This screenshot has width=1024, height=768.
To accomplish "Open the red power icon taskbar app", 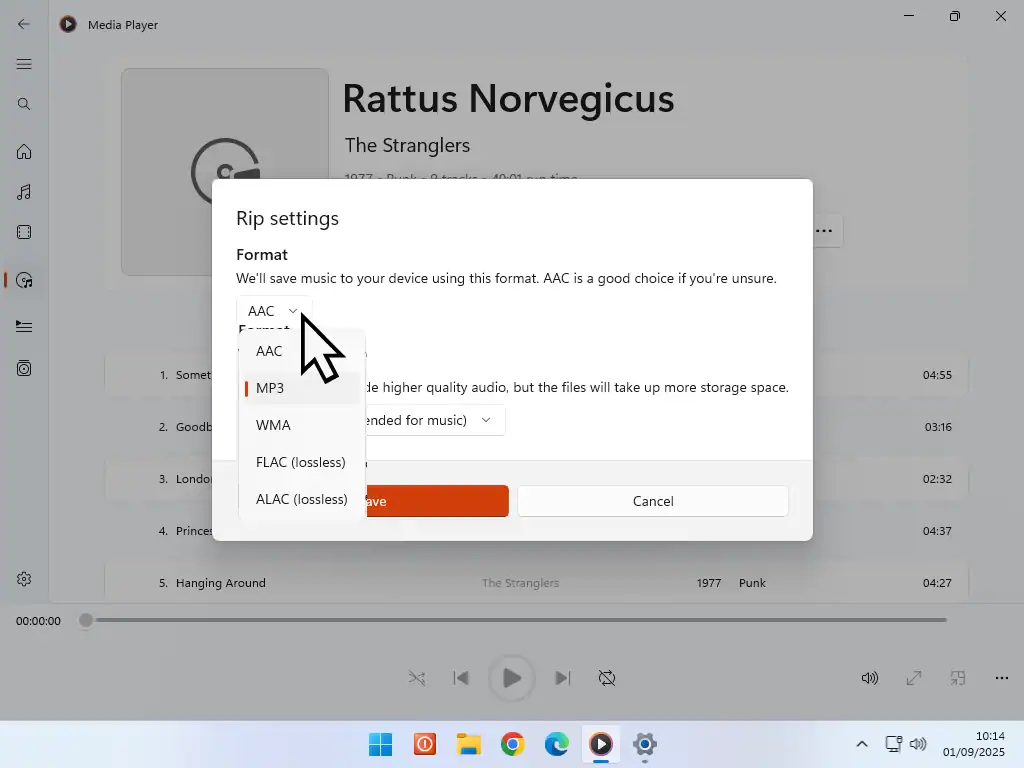I will (x=424, y=744).
